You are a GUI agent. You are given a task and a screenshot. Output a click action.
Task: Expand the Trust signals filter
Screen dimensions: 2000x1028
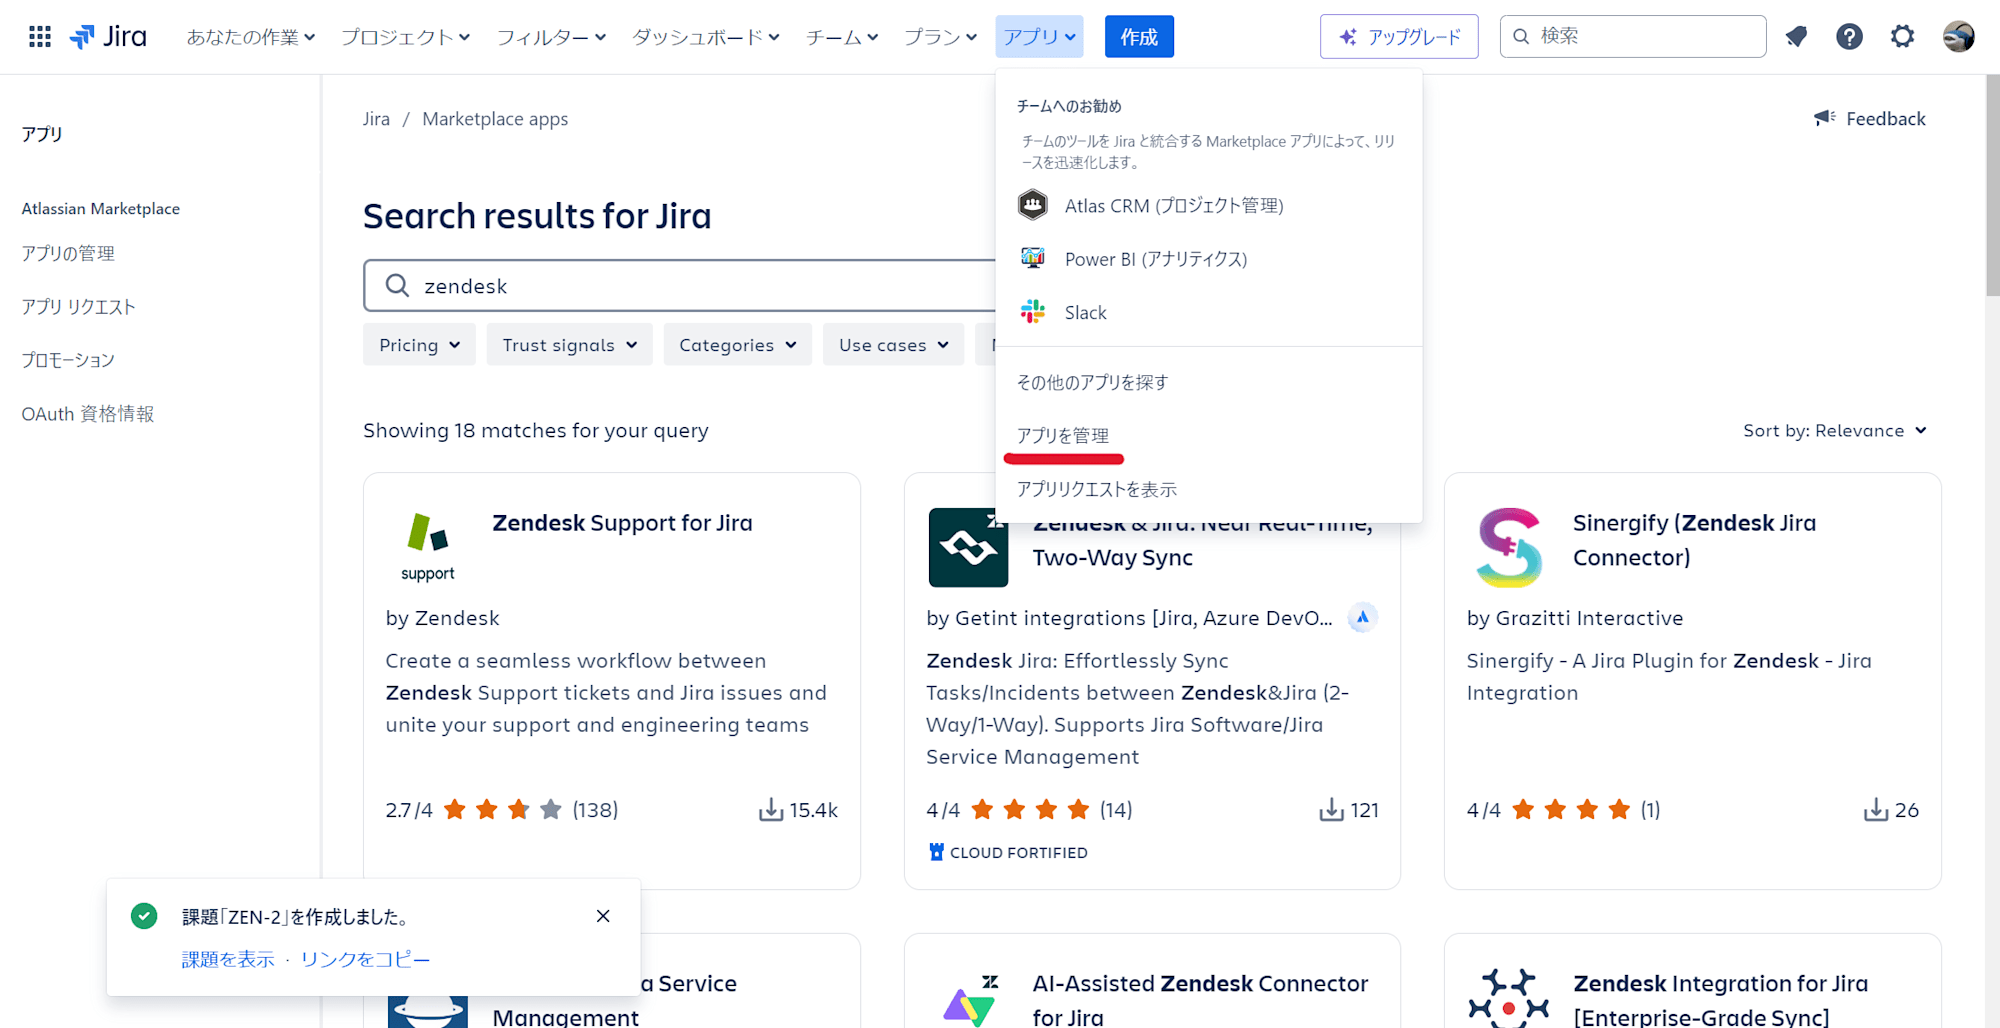569,345
